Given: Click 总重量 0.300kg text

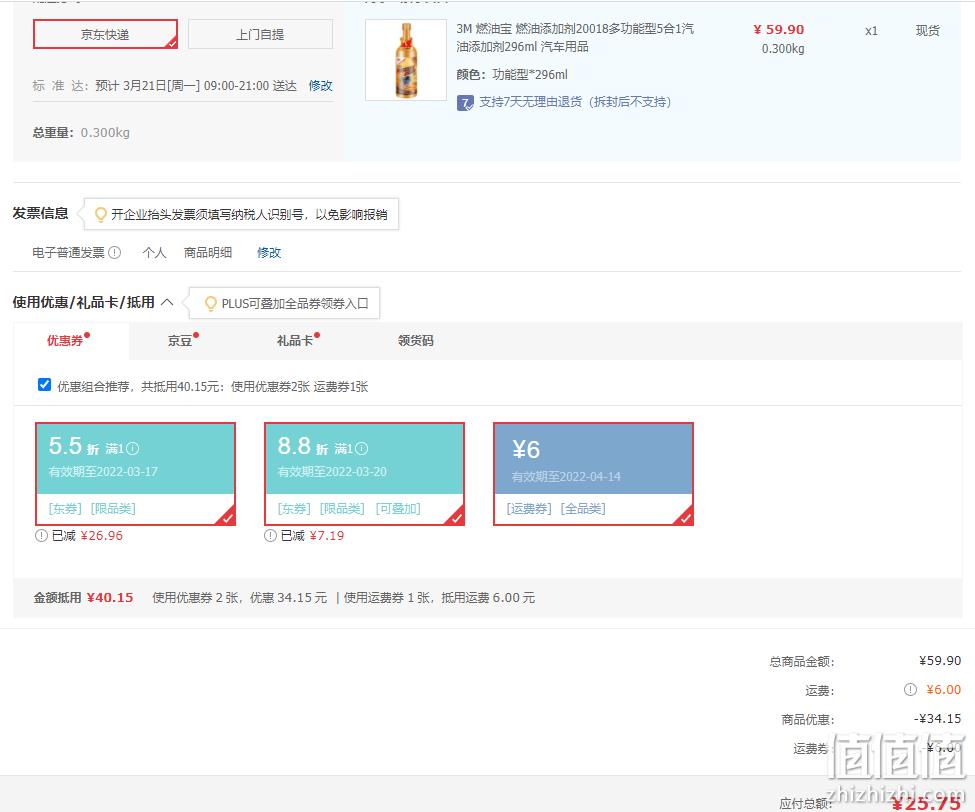Looking at the screenshot, I should pos(81,132).
